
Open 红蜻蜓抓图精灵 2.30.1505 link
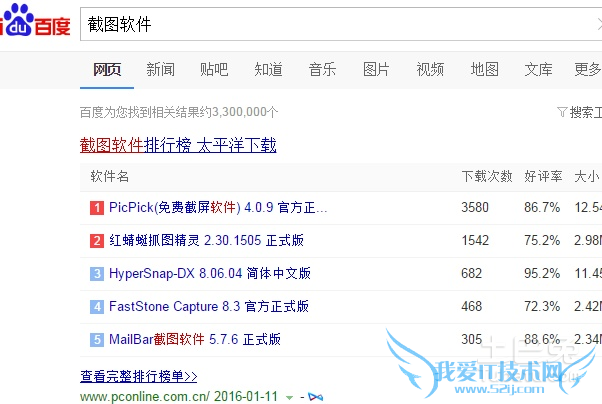[207, 240]
